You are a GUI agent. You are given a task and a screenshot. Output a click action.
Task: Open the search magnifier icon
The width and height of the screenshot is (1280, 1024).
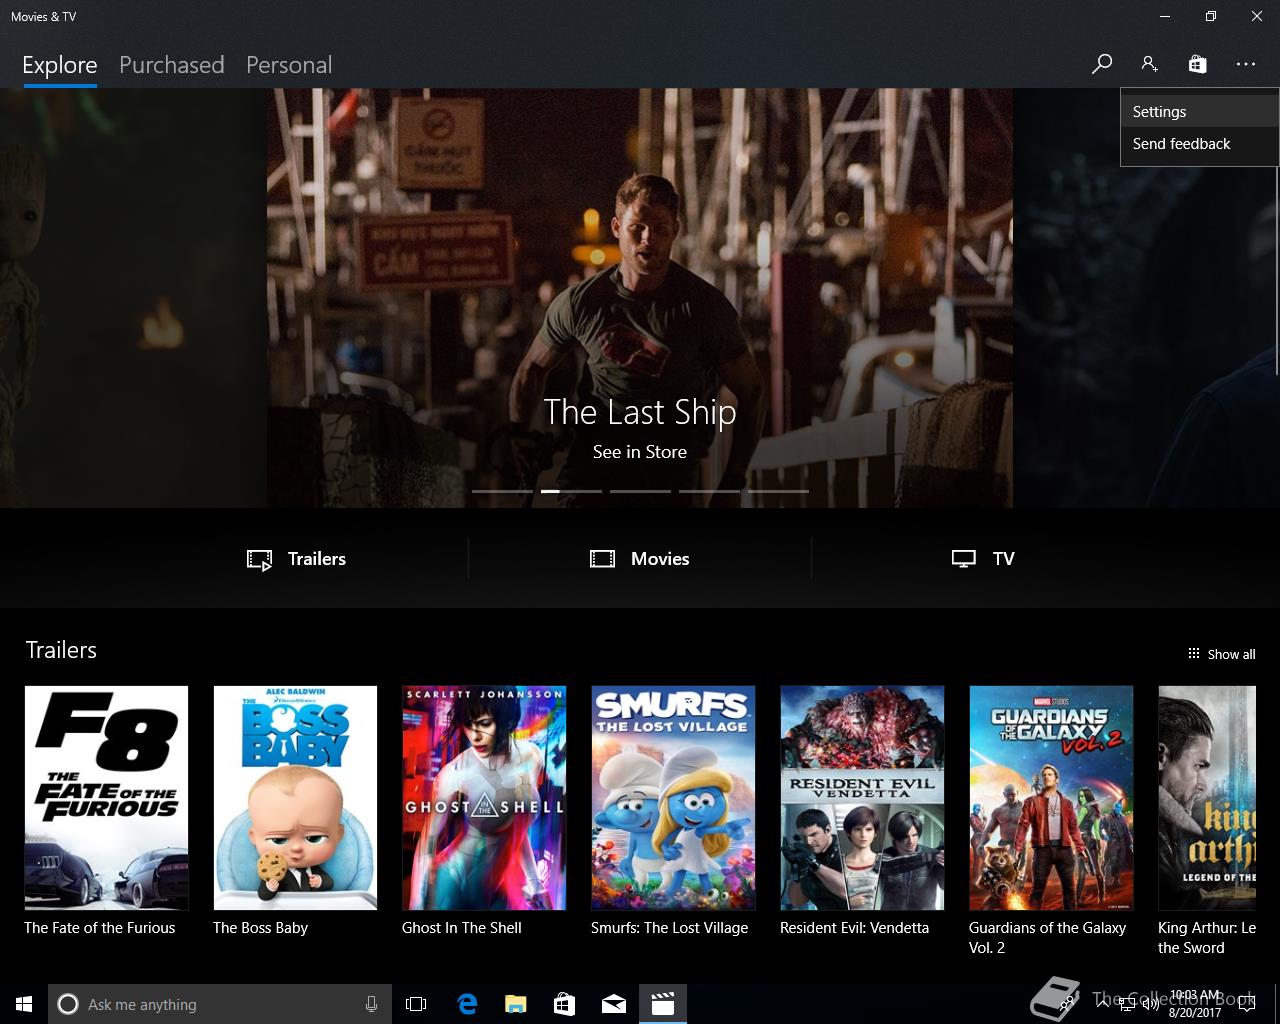[x=1101, y=64]
